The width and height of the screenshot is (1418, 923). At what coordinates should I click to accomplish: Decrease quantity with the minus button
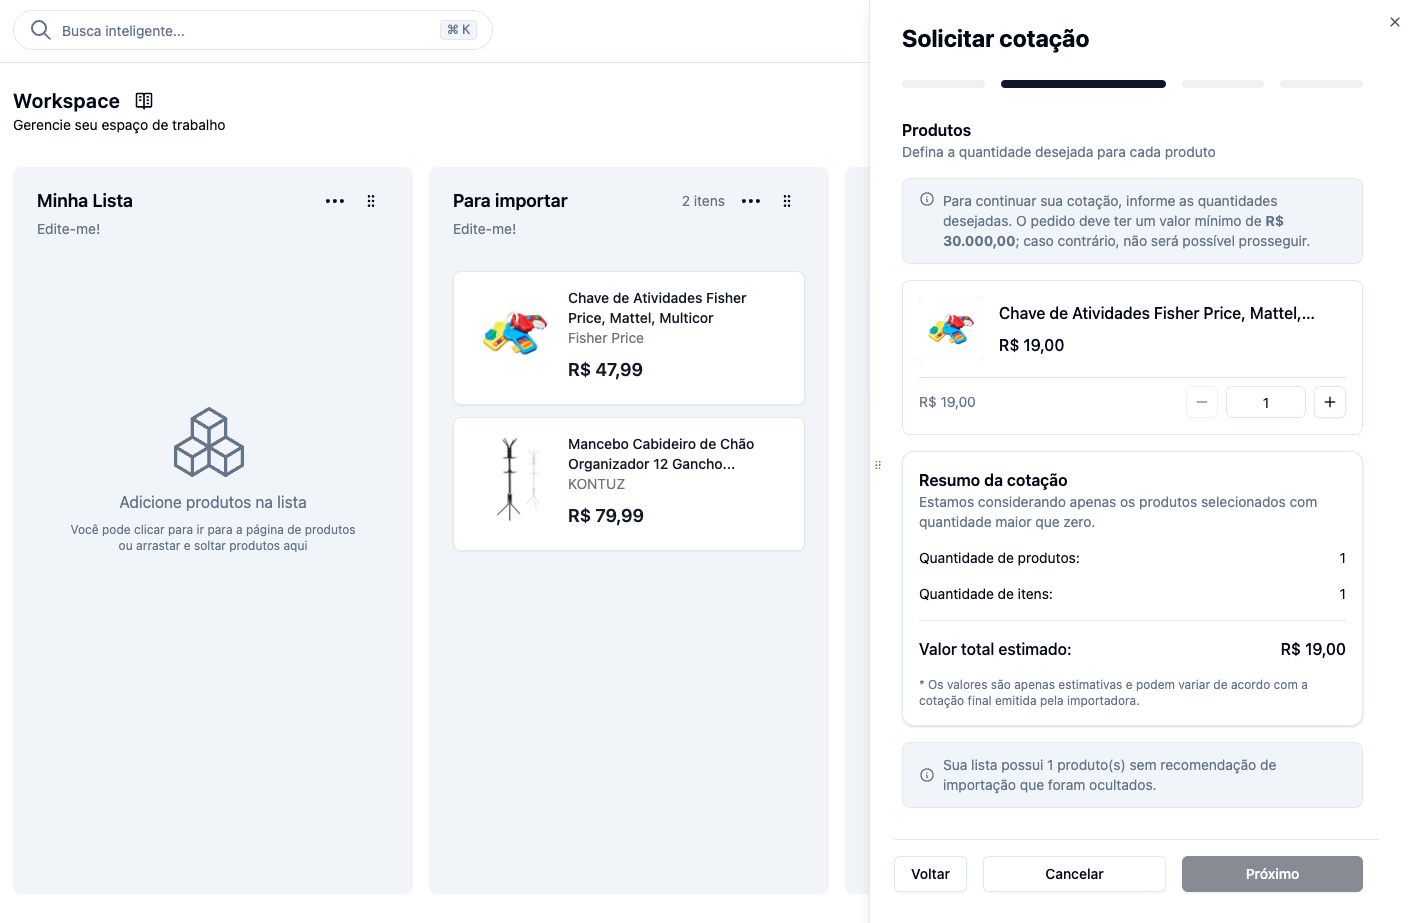click(1202, 402)
